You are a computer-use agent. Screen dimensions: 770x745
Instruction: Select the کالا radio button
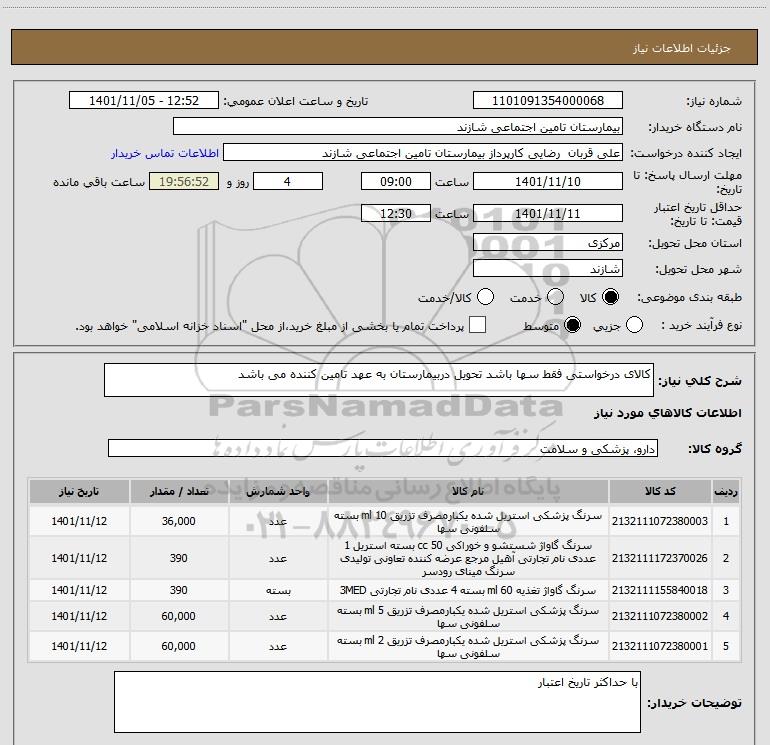click(610, 297)
